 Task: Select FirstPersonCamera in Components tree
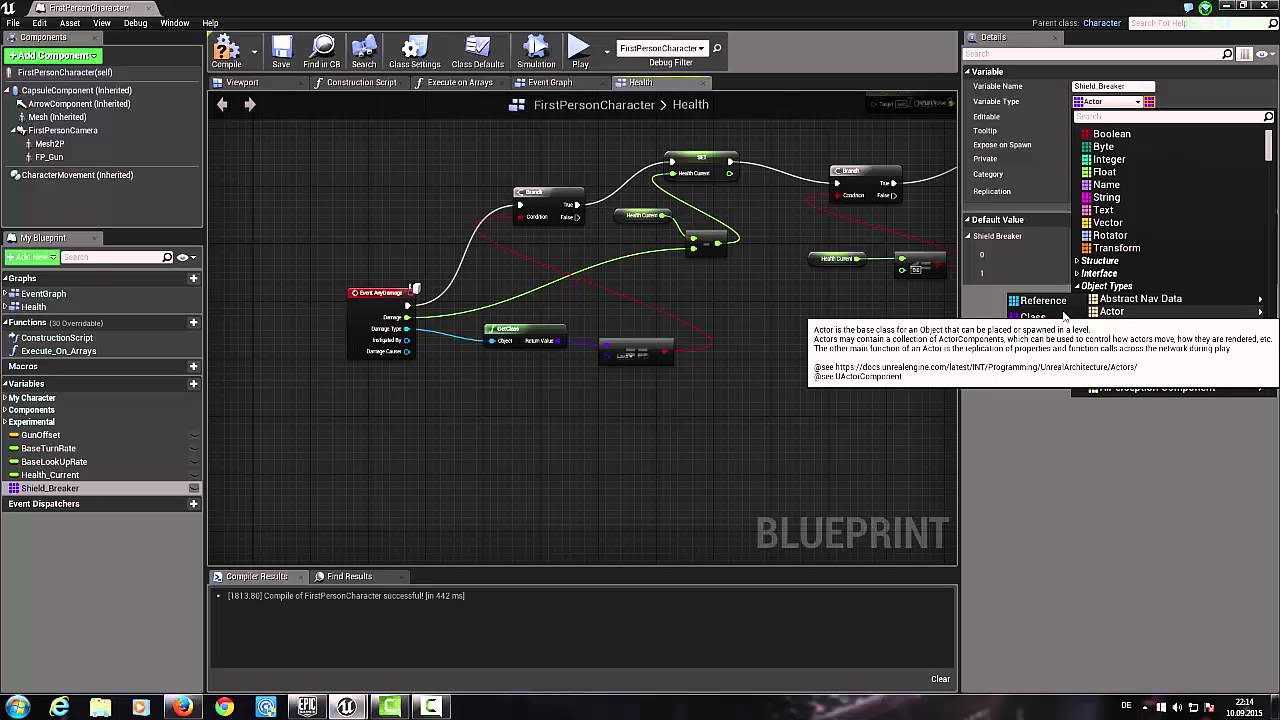pyautogui.click(x=62, y=131)
